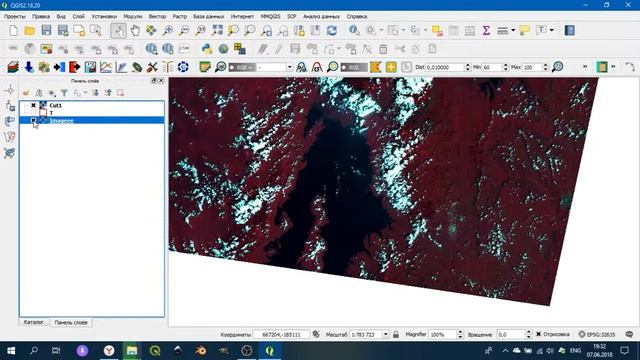Open layer styling paintbrush in layers panel

tap(26, 93)
